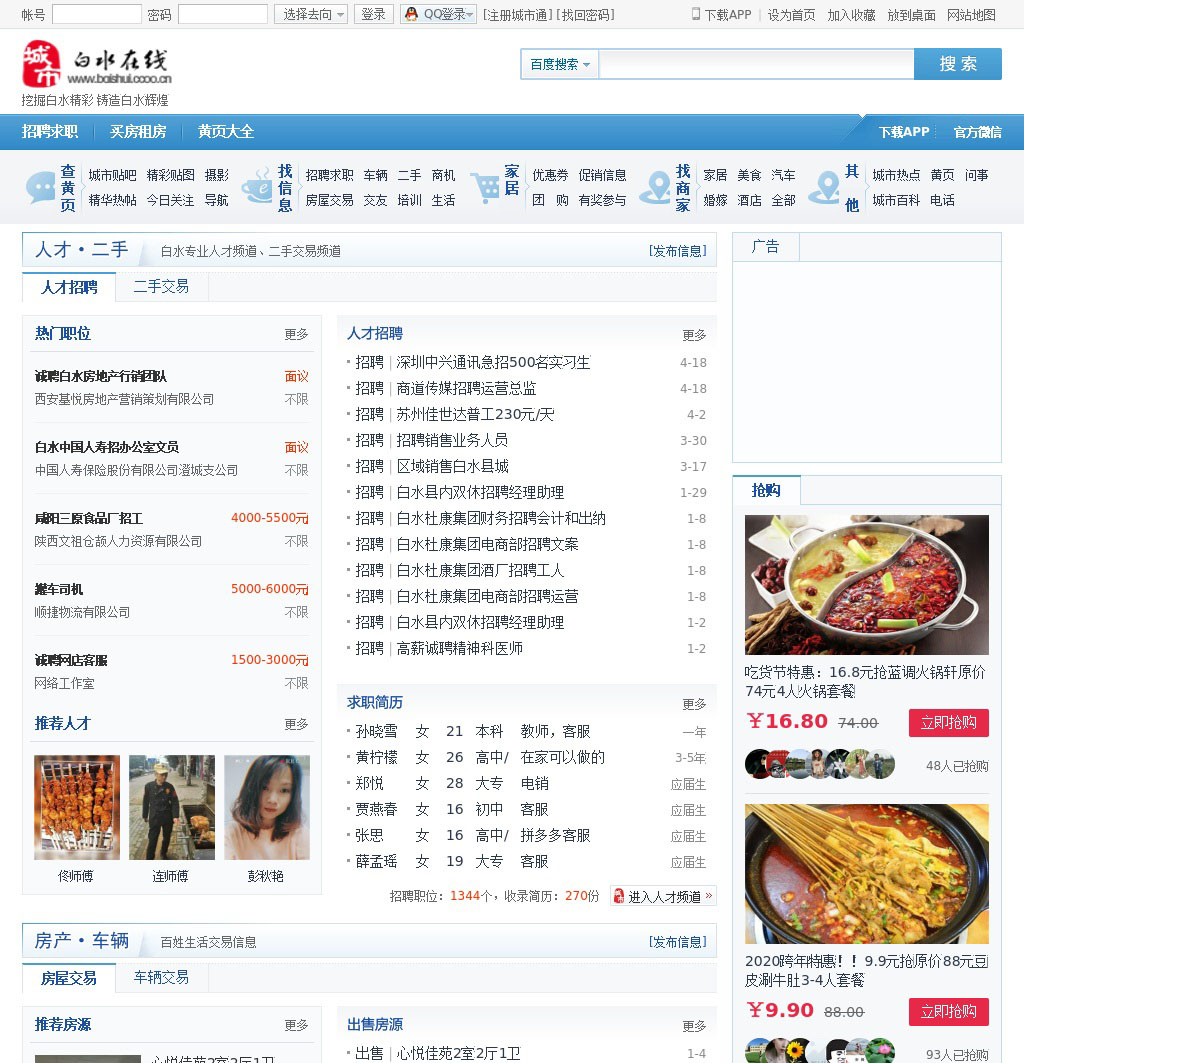Click the 白水在线 site logo
1200x1063 pixels.
pos(97,65)
